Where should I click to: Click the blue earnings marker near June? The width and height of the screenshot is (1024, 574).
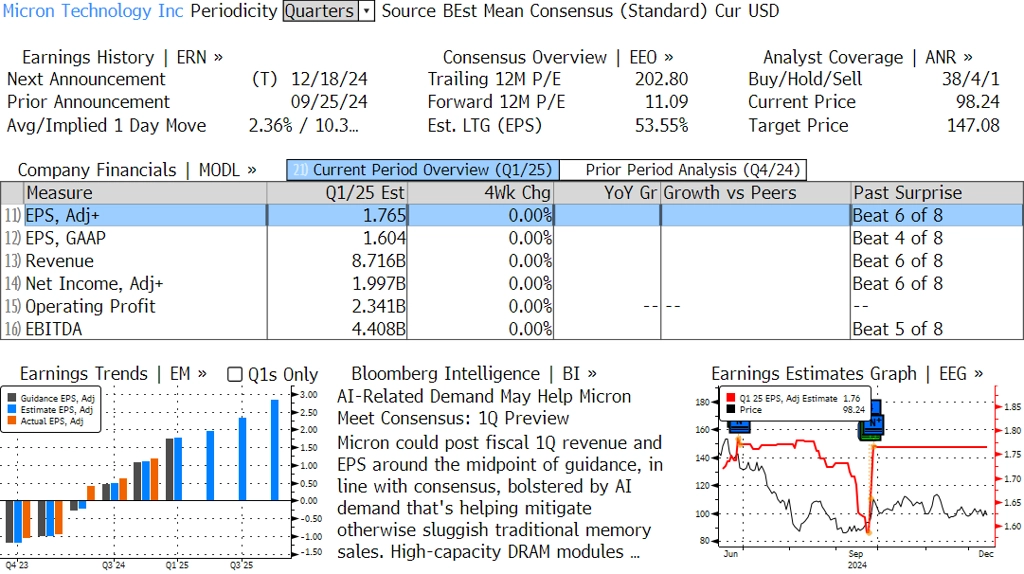coord(739,425)
